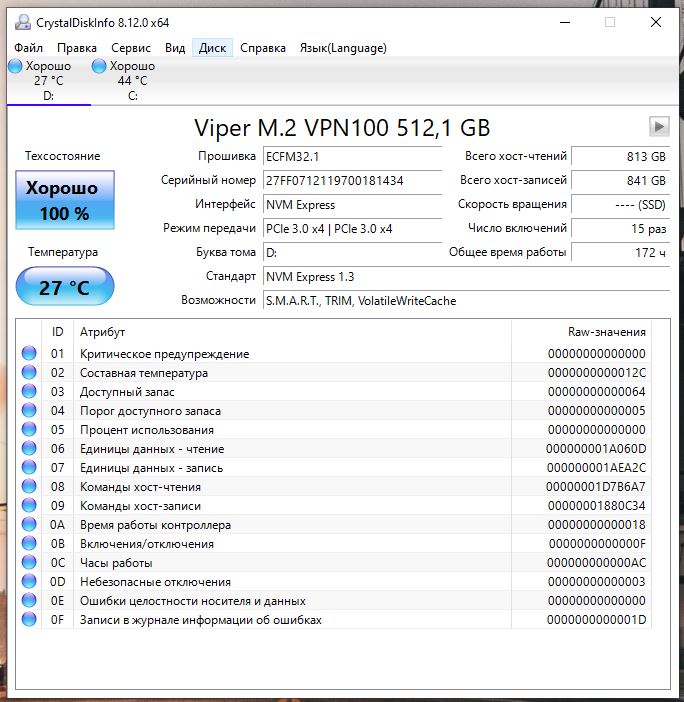Click the transfer mode field PCIe 3.0 x4
The height and width of the screenshot is (702, 684).
pos(352,229)
